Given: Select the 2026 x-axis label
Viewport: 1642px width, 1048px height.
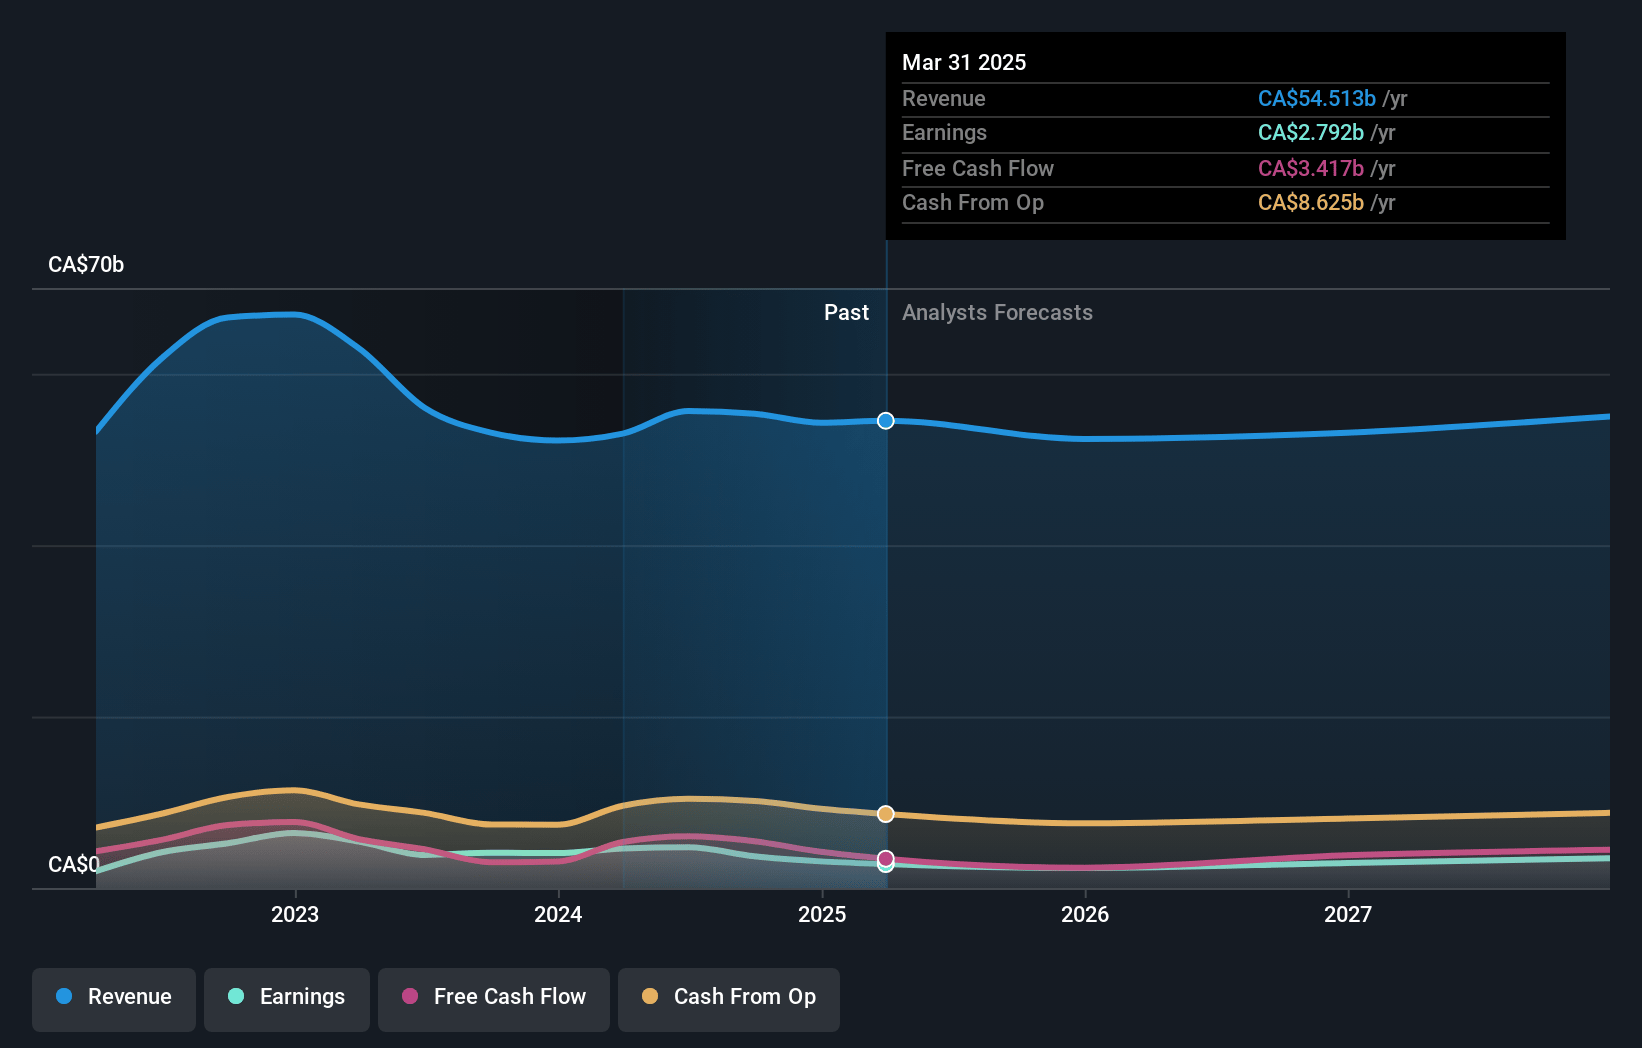Looking at the screenshot, I should pyautogui.click(x=1085, y=914).
